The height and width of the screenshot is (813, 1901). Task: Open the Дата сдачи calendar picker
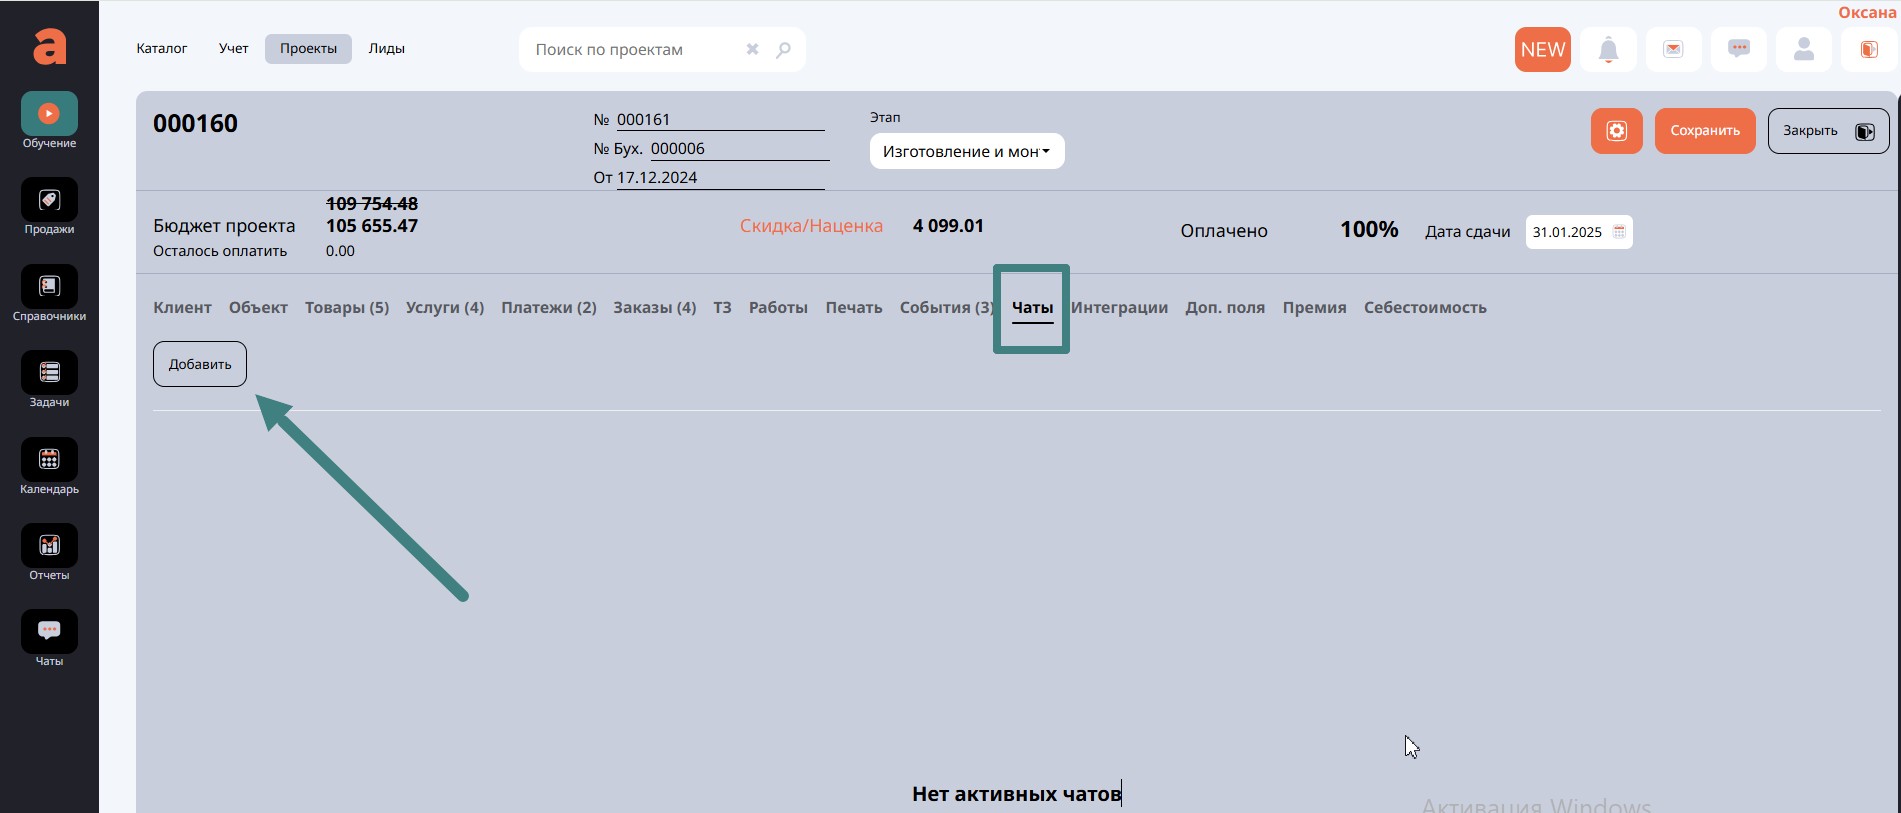(x=1619, y=232)
